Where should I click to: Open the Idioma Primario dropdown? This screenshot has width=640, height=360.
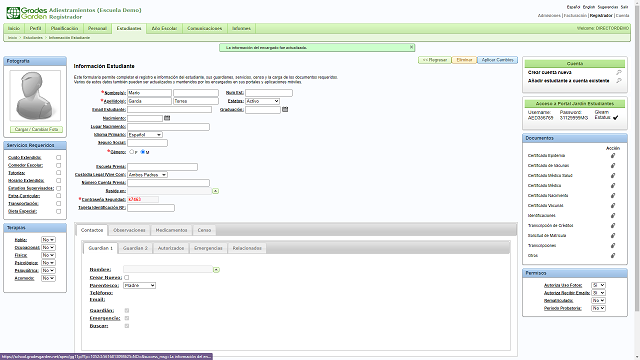[x=145, y=135]
